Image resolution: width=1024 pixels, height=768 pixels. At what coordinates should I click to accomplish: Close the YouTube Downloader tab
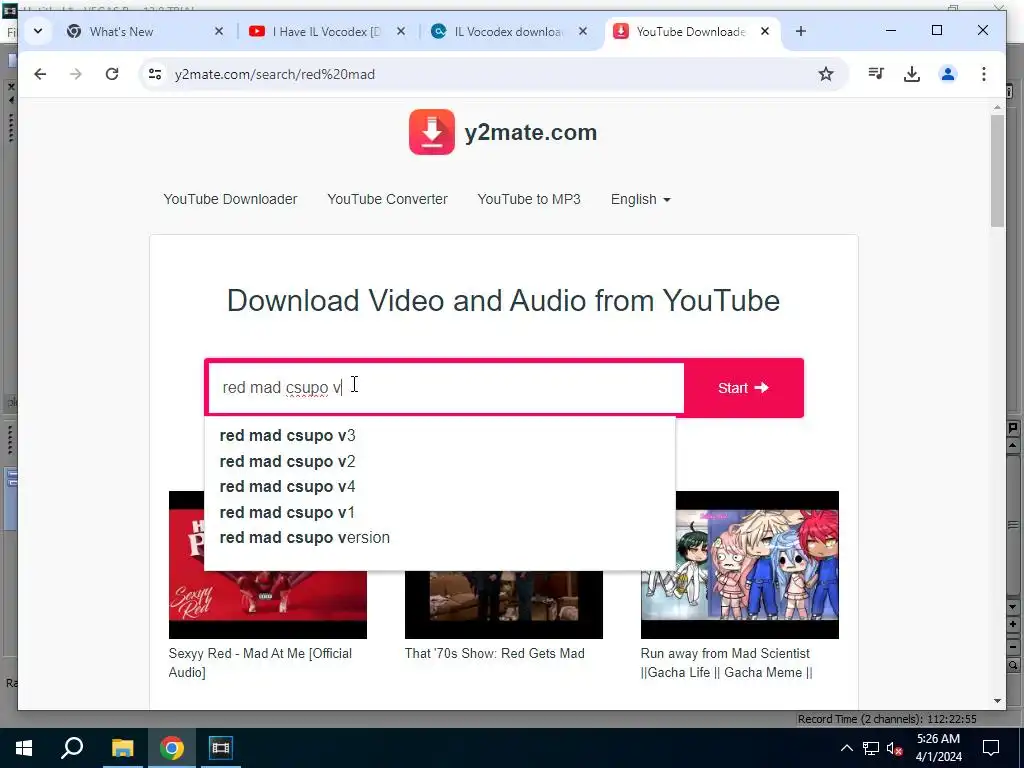coord(765,31)
